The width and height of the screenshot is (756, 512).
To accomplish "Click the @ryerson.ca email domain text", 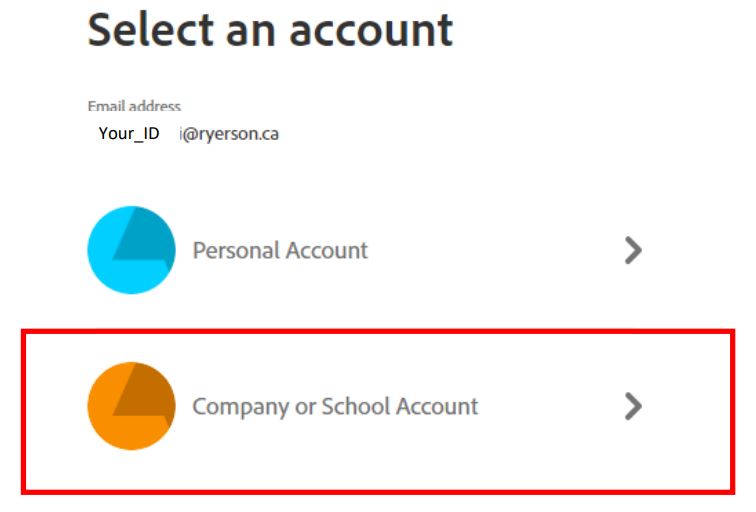I will (230, 133).
